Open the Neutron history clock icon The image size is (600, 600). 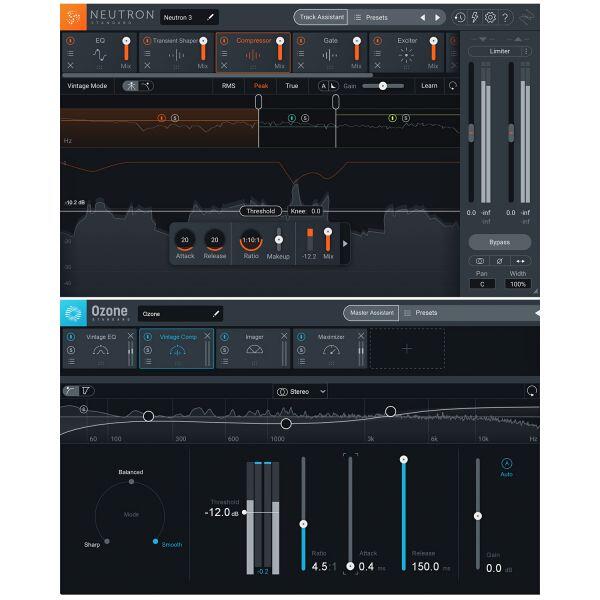[458, 17]
